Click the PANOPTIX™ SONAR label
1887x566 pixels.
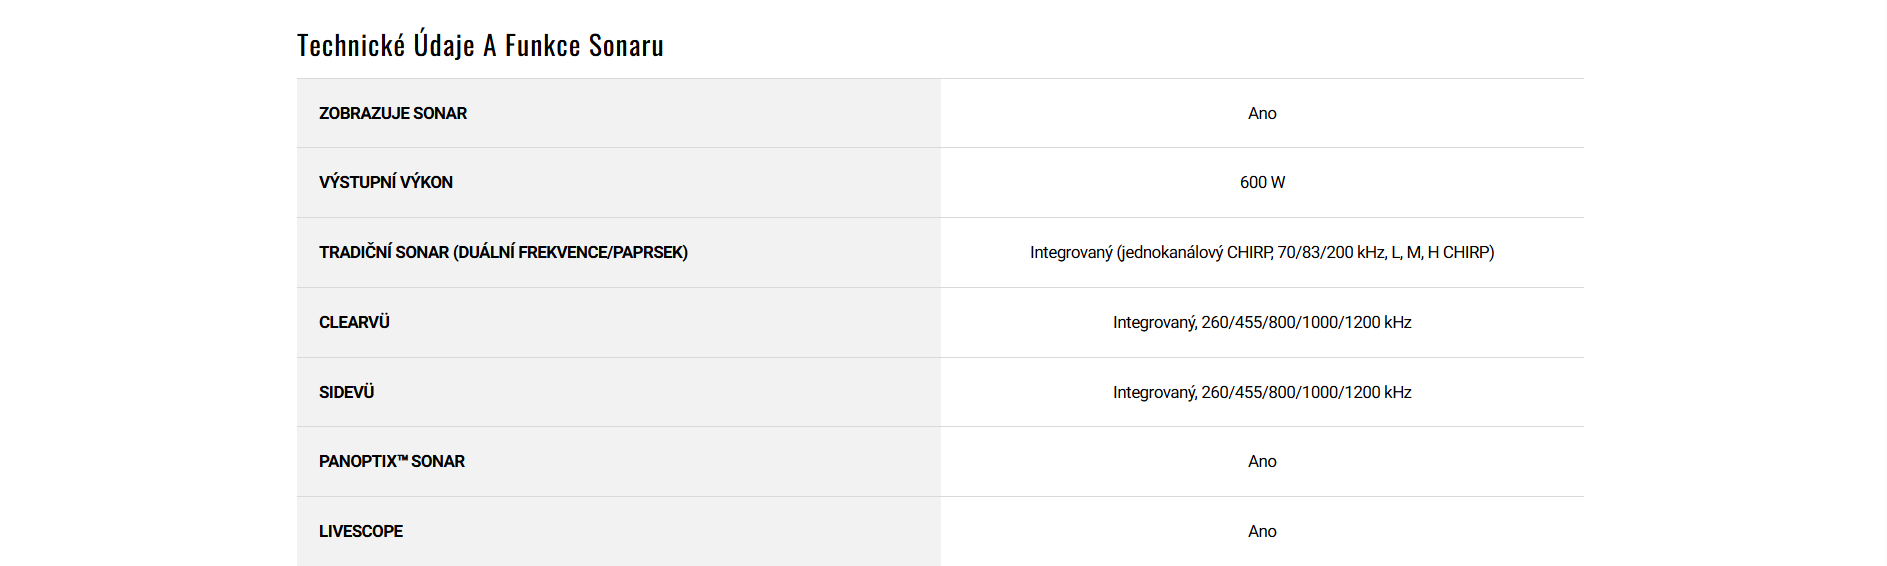click(x=392, y=462)
